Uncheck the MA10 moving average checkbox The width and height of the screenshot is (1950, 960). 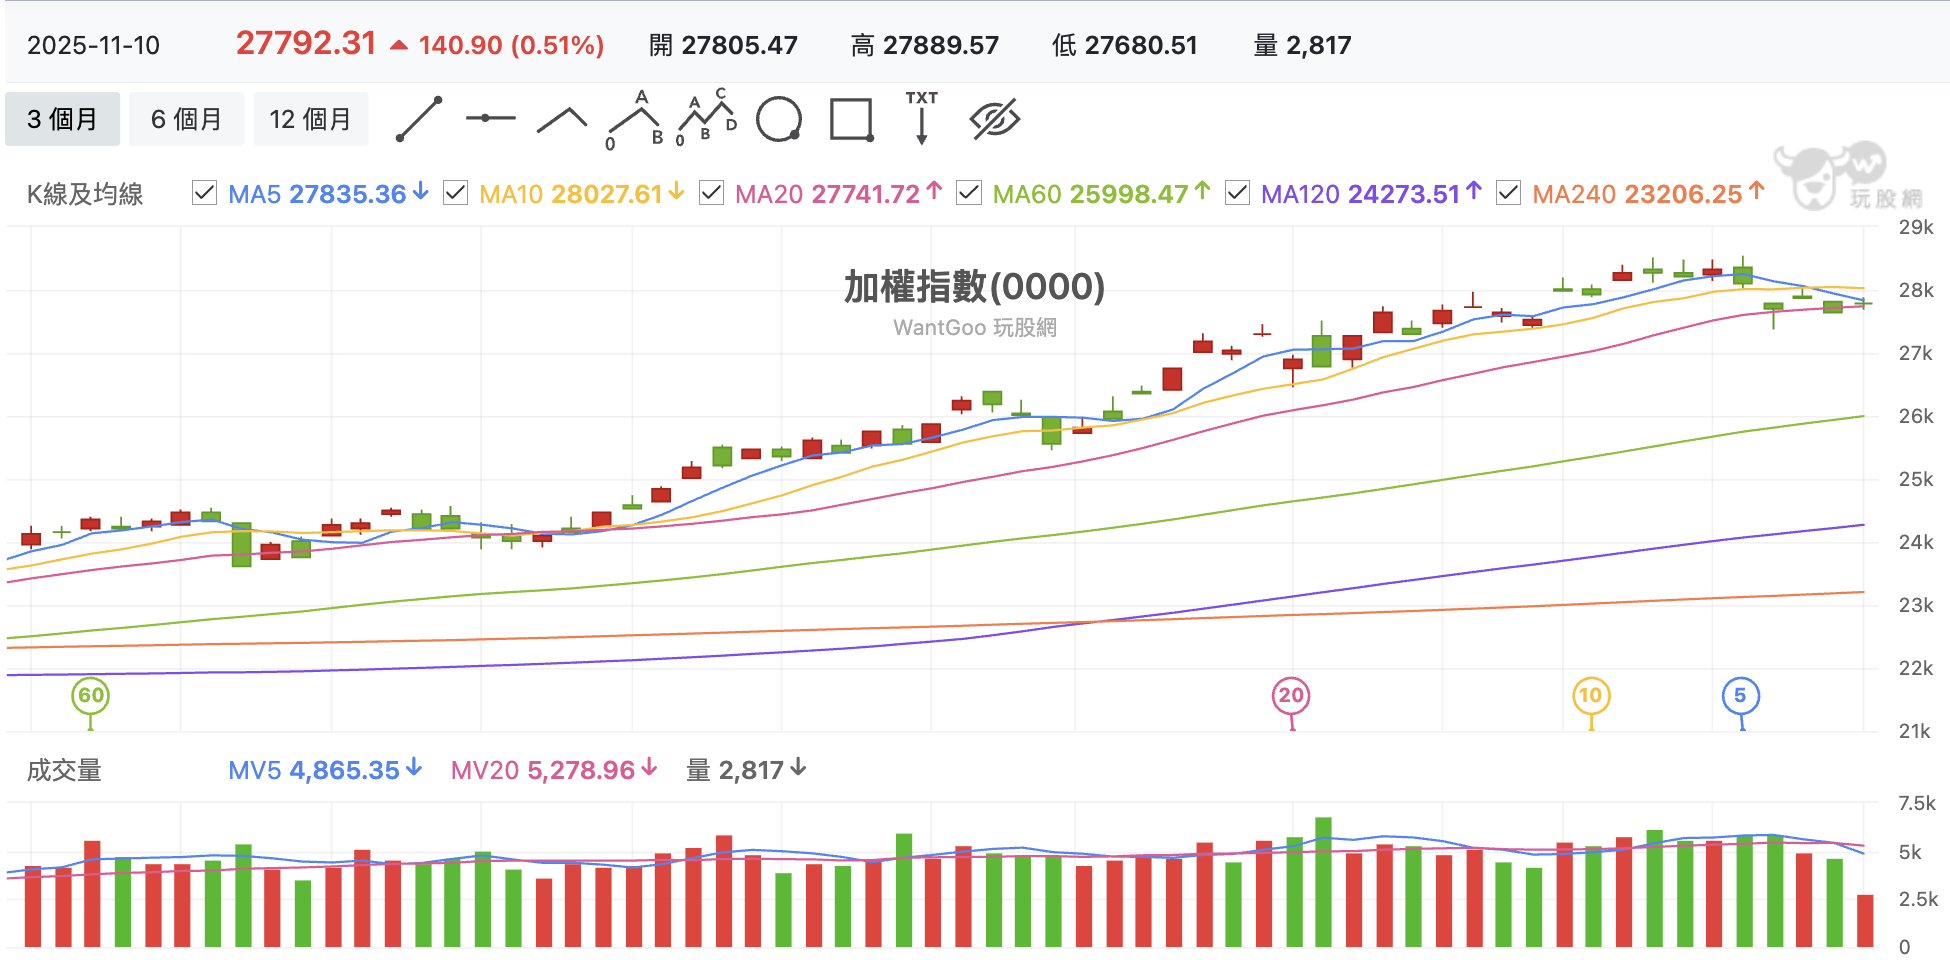pyautogui.click(x=455, y=192)
